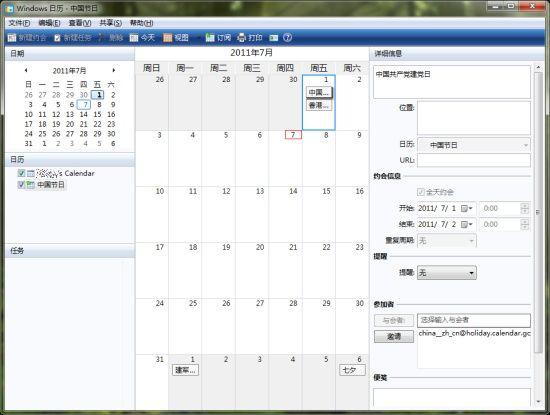Click the 订阅 subscribe toolbar icon
The image size is (550, 415).
tap(210, 38)
